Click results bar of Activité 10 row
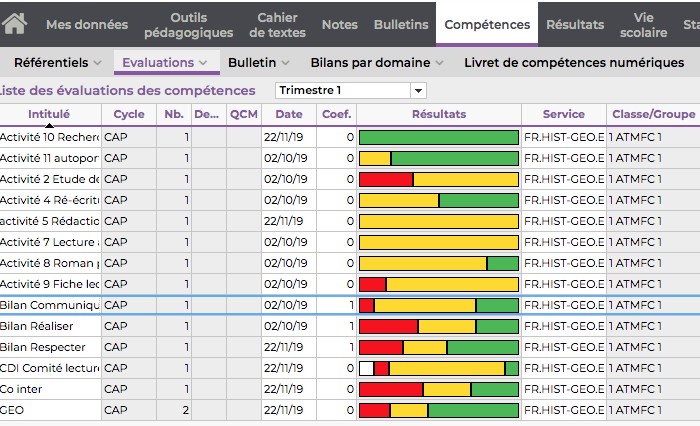 [x=438, y=137]
